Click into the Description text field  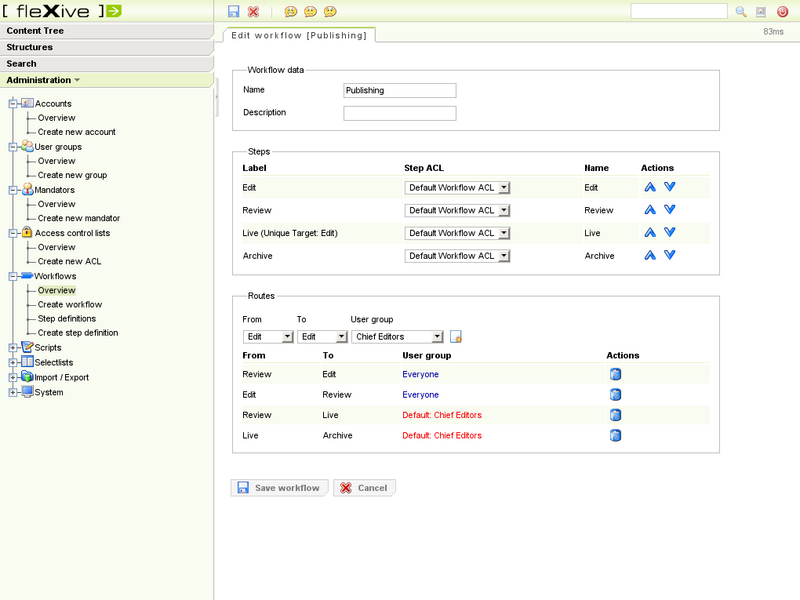(x=399, y=113)
